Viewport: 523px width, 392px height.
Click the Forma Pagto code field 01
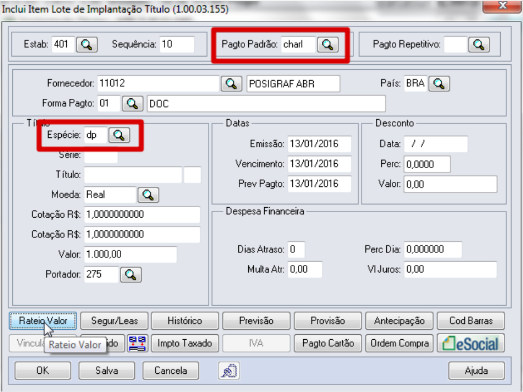(x=108, y=103)
